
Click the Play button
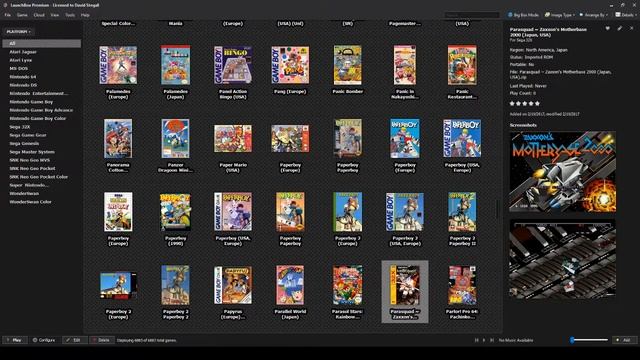(15, 340)
